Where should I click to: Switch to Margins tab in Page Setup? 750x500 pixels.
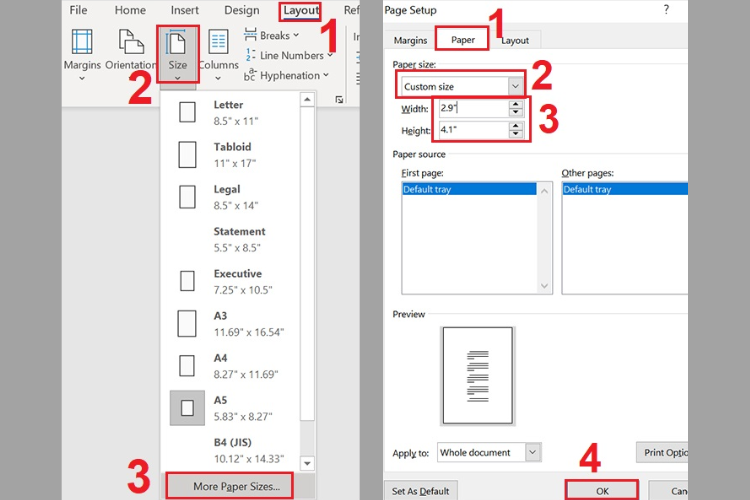pos(410,40)
